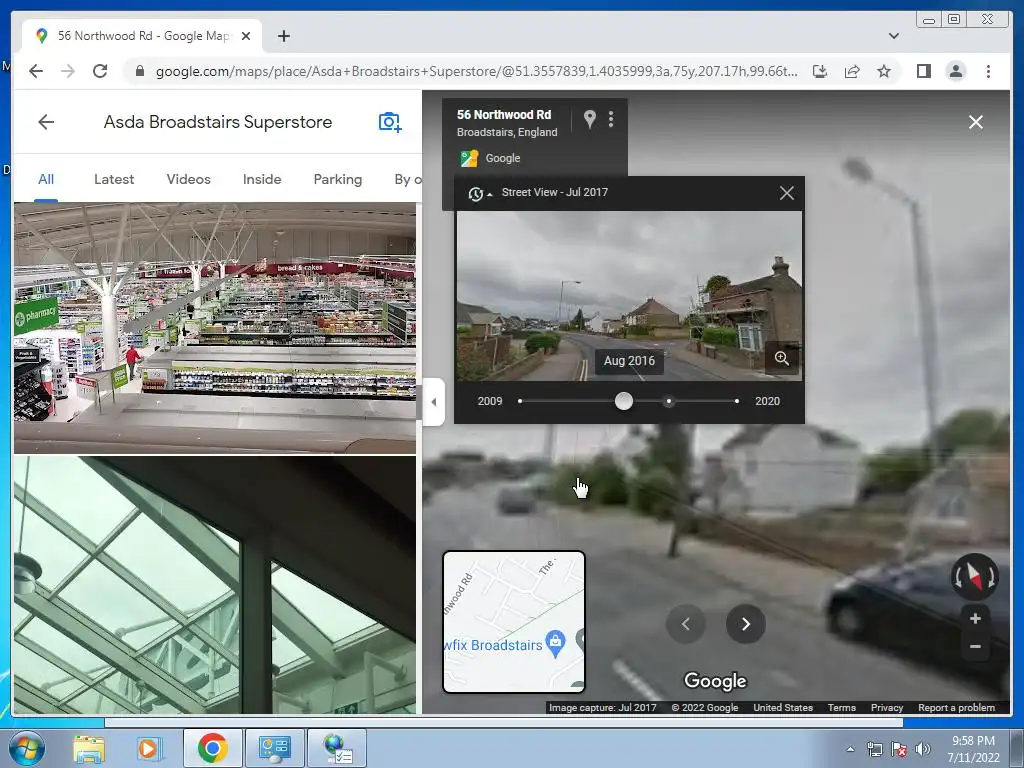Open the Asda store interior photo
The image size is (1024, 768).
point(215,328)
